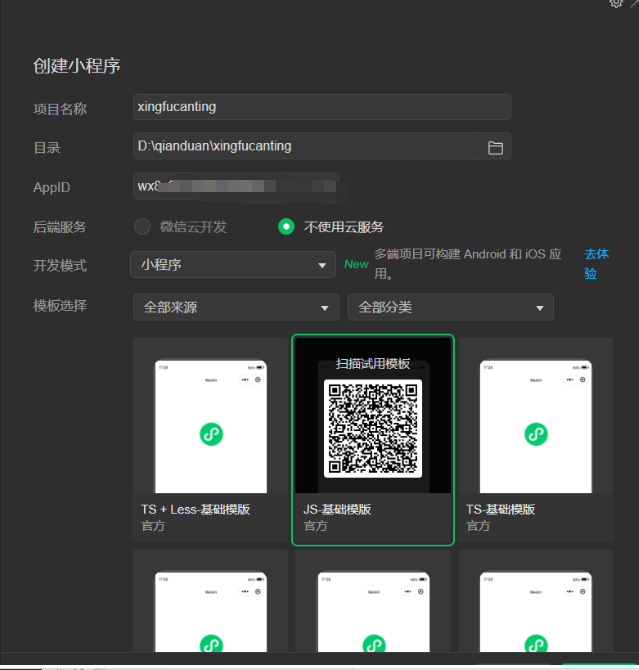Select the QR code under 扫描试用模板
Image resolution: width=639 pixels, height=670 pixels.
coord(373,429)
